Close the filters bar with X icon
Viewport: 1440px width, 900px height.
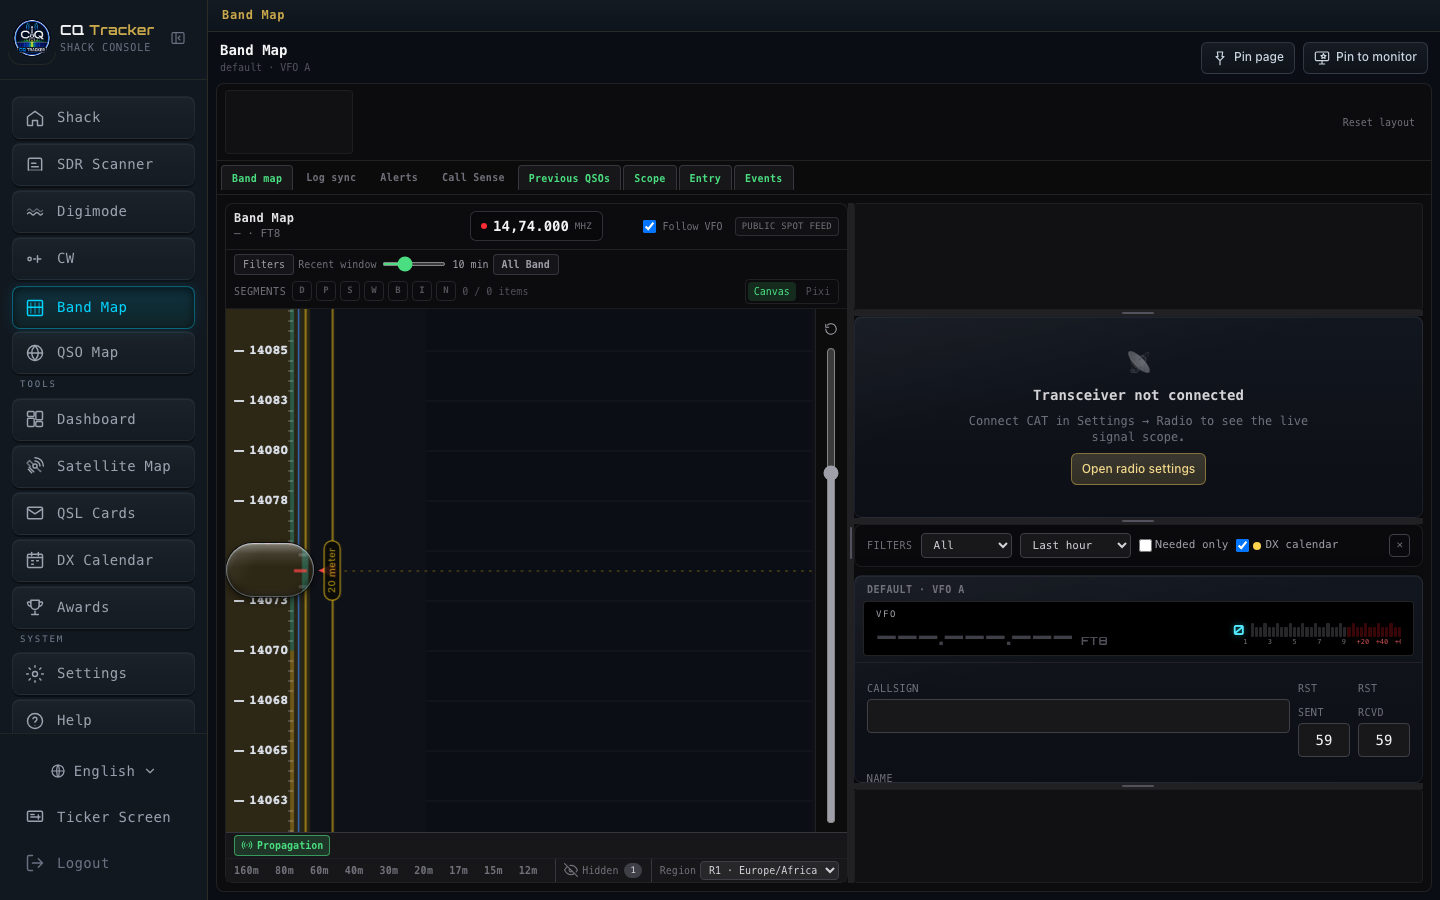click(x=1399, y=545)
